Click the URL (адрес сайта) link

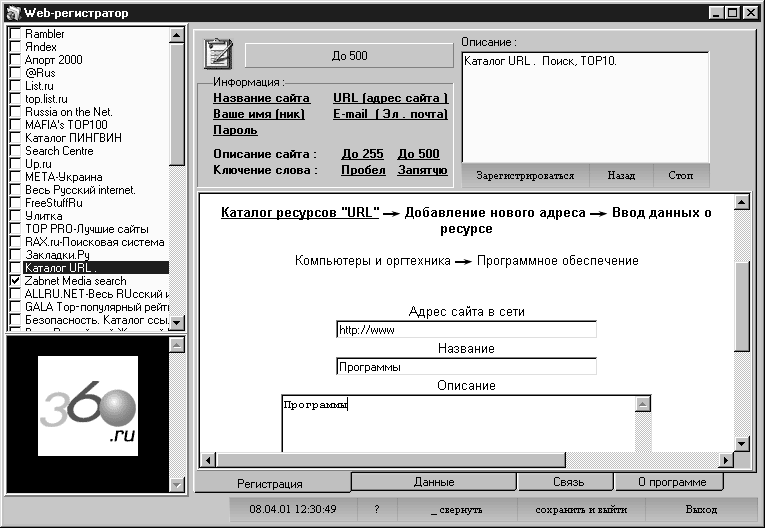pos(390,98)
